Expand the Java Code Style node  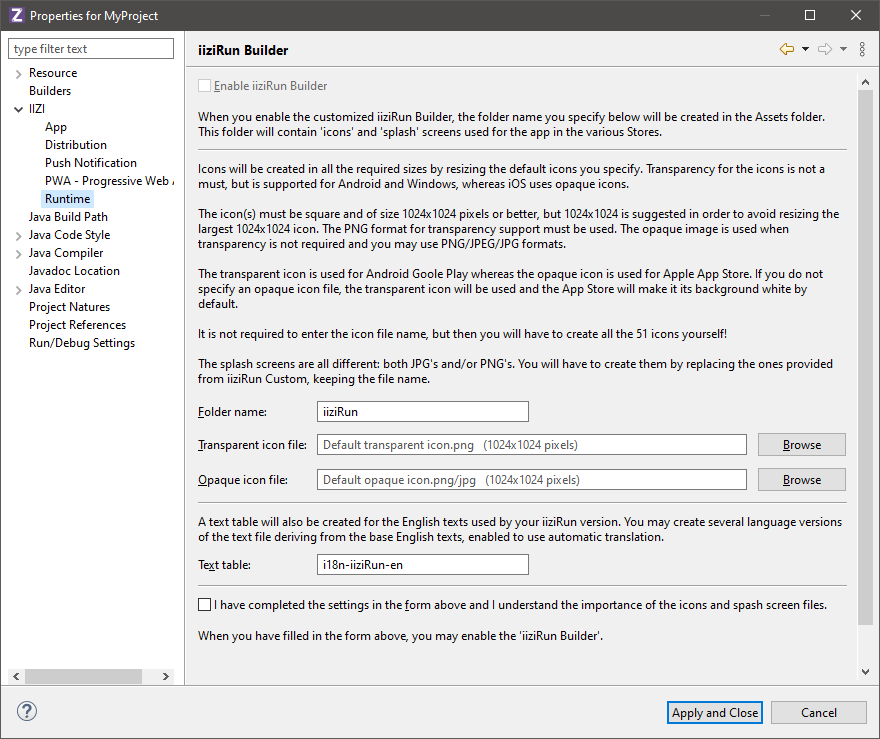tap(19, 235)
